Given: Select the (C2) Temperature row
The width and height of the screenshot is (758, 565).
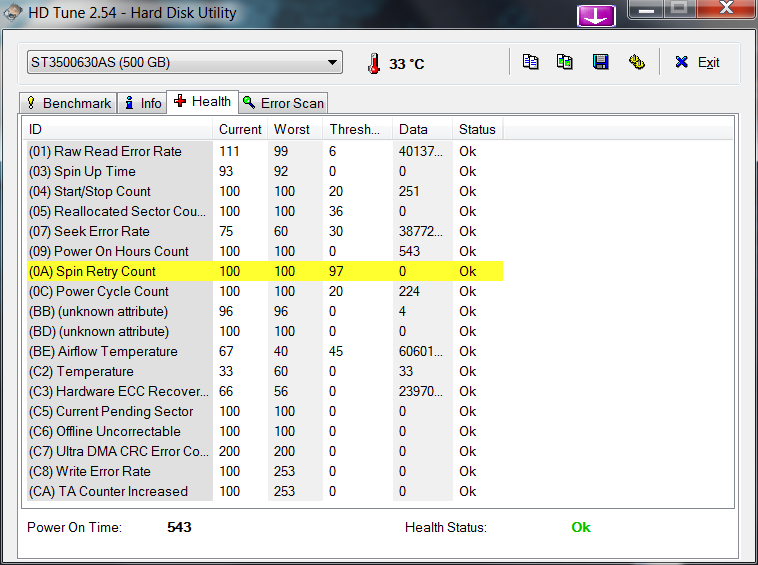Looking at the screenshot, I should click(x=265, y=371).
